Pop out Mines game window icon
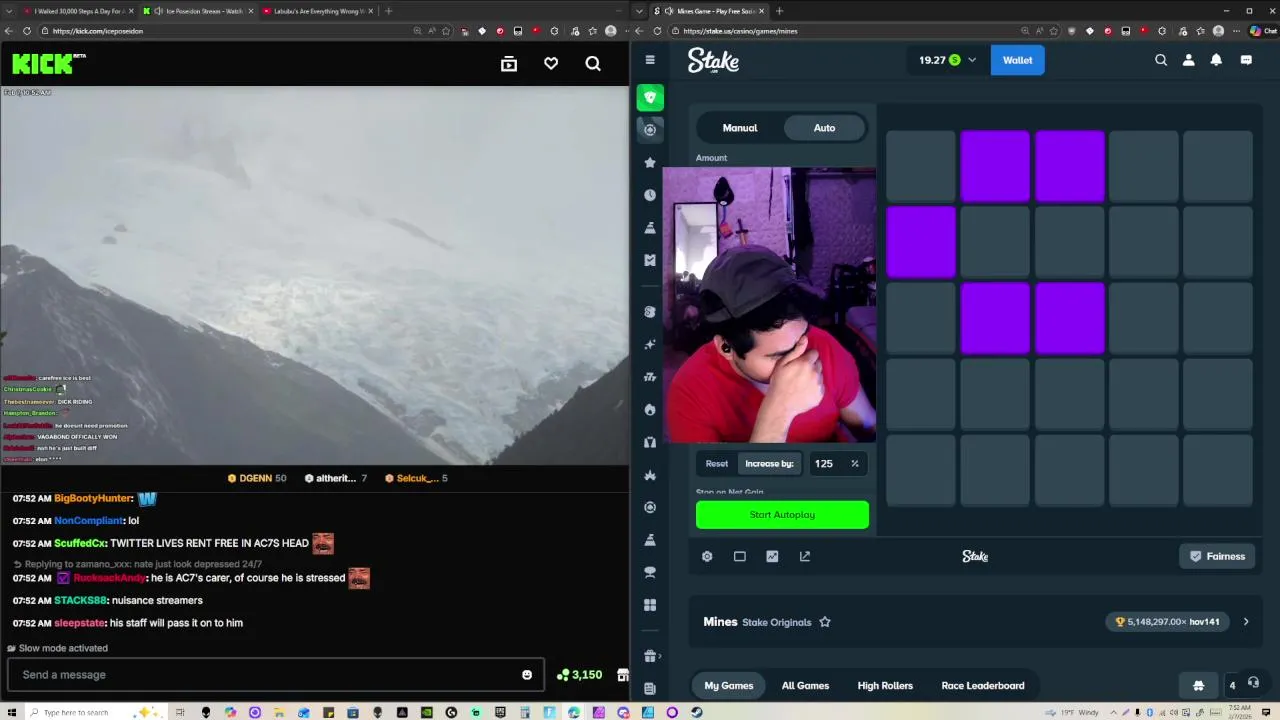1280x720 pixels. pos(805,556)
